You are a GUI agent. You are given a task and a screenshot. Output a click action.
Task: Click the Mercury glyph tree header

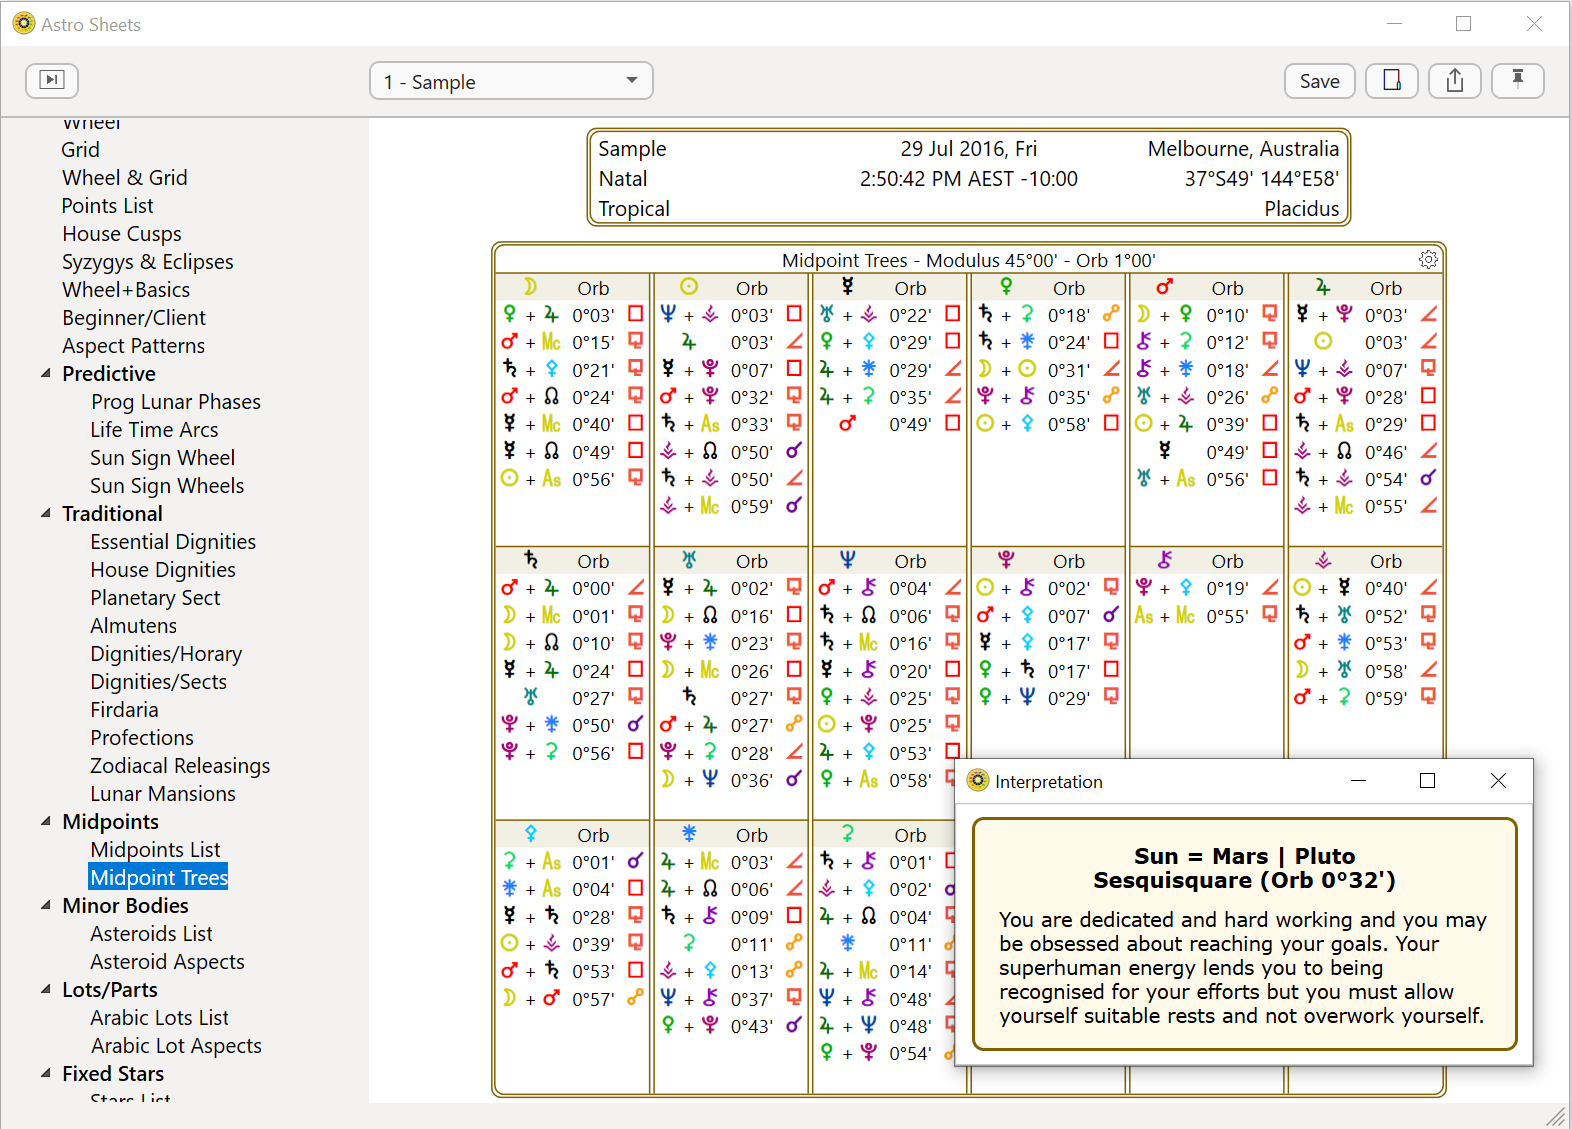point(848,287)
